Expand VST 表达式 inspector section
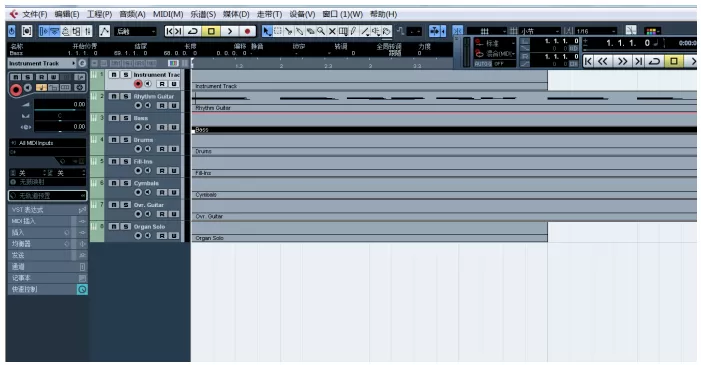 coord(47,209)
